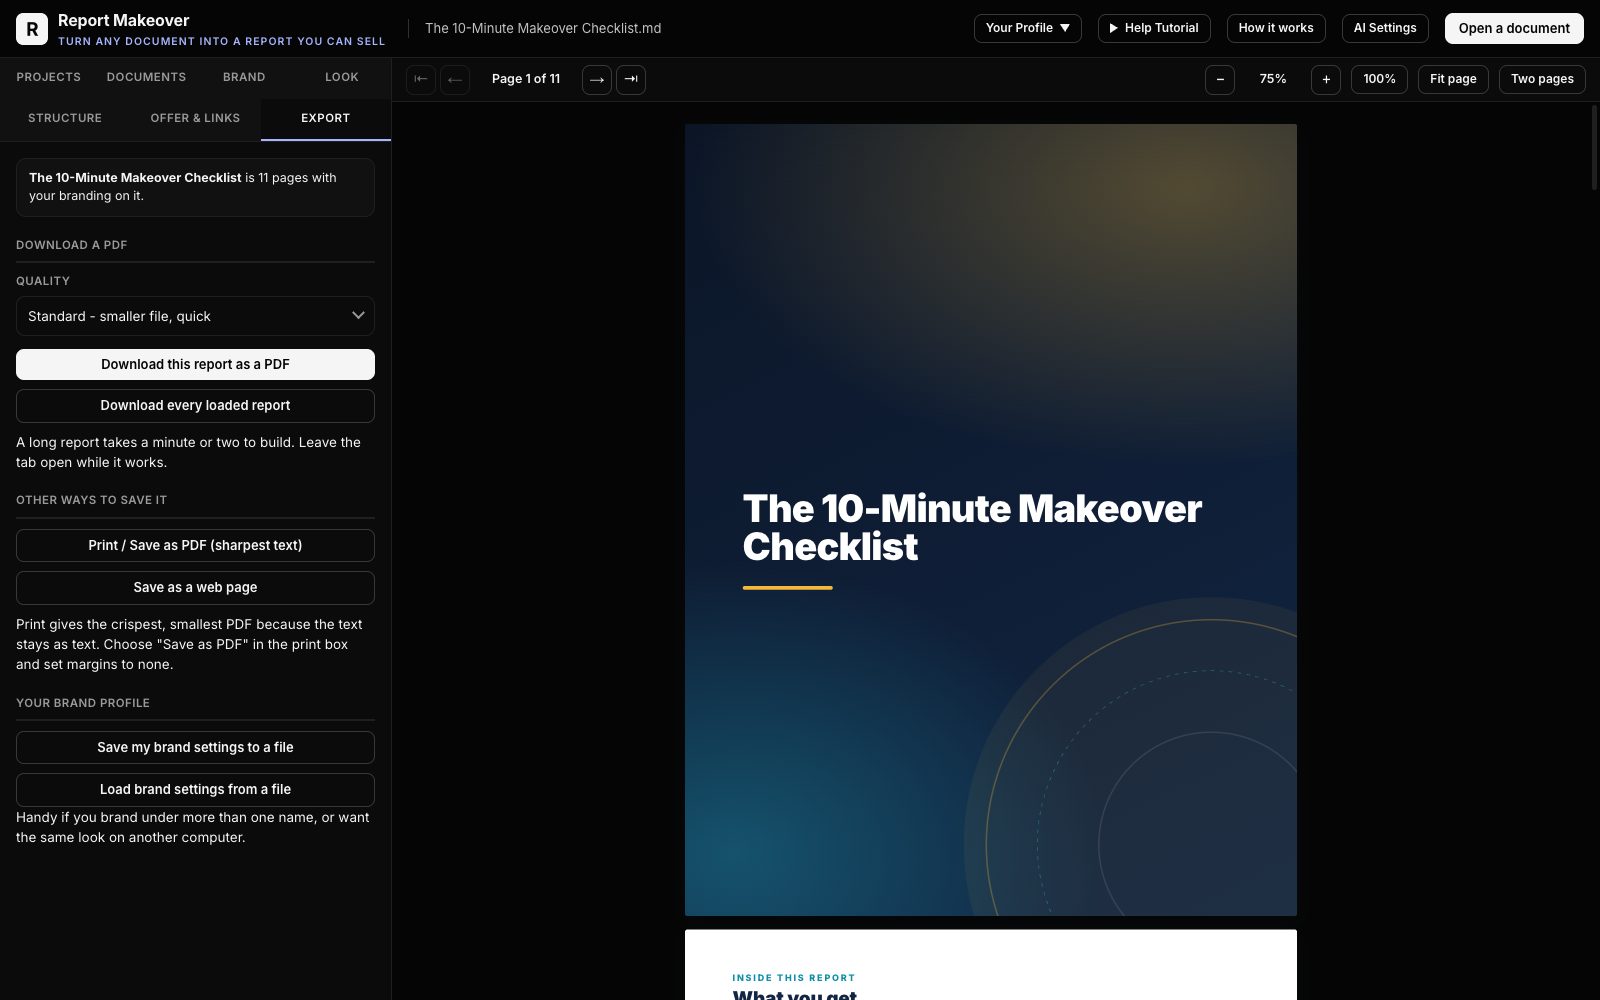The height and width of the screenshot is (1000, 1600).
Task: Jump to the last page
Action: tap(631, 79)
